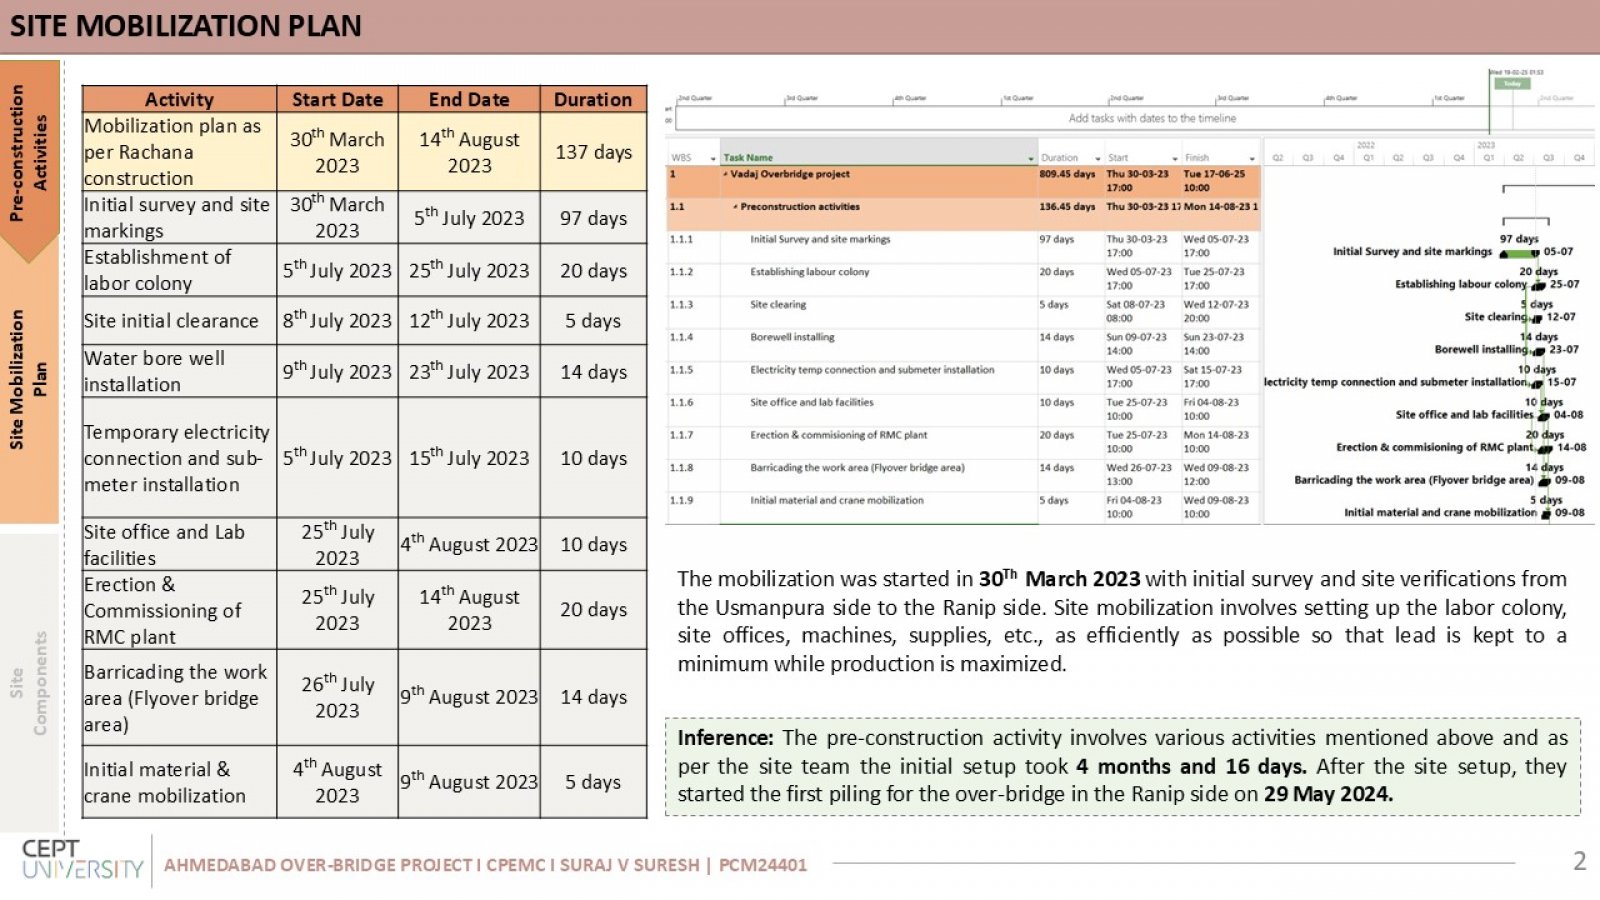Select 'Initial material & crane mobilization' table cell

[x=179, y=782]
